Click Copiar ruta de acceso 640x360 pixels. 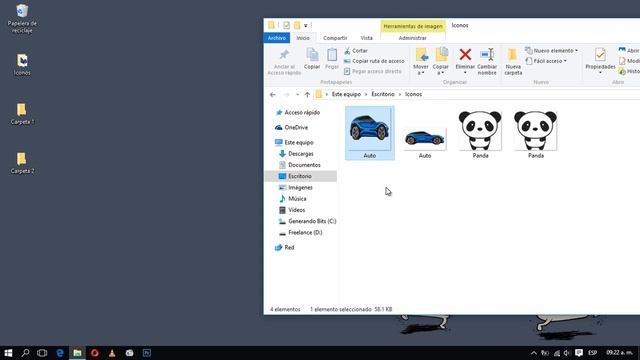click(374, 61)
